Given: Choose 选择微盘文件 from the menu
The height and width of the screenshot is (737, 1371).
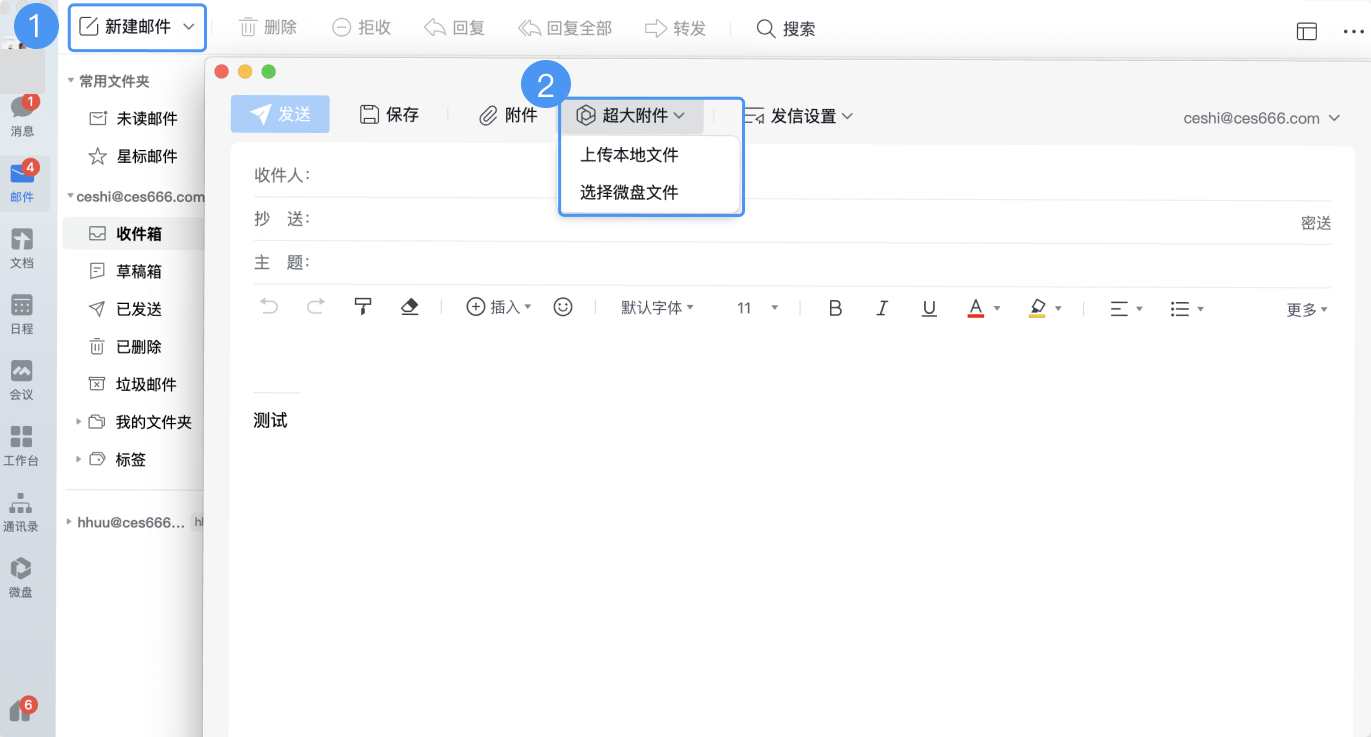Looking at the screenshot, I should [x=630, y=192].
